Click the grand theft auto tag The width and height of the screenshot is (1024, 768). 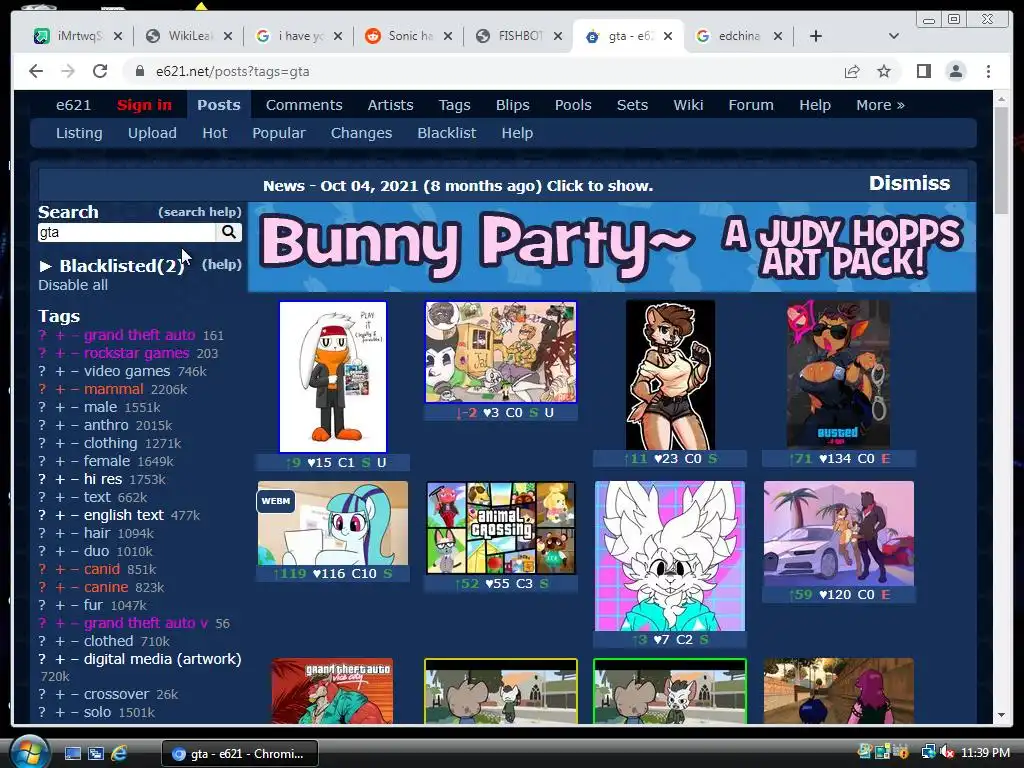click(x=139, y=335)
